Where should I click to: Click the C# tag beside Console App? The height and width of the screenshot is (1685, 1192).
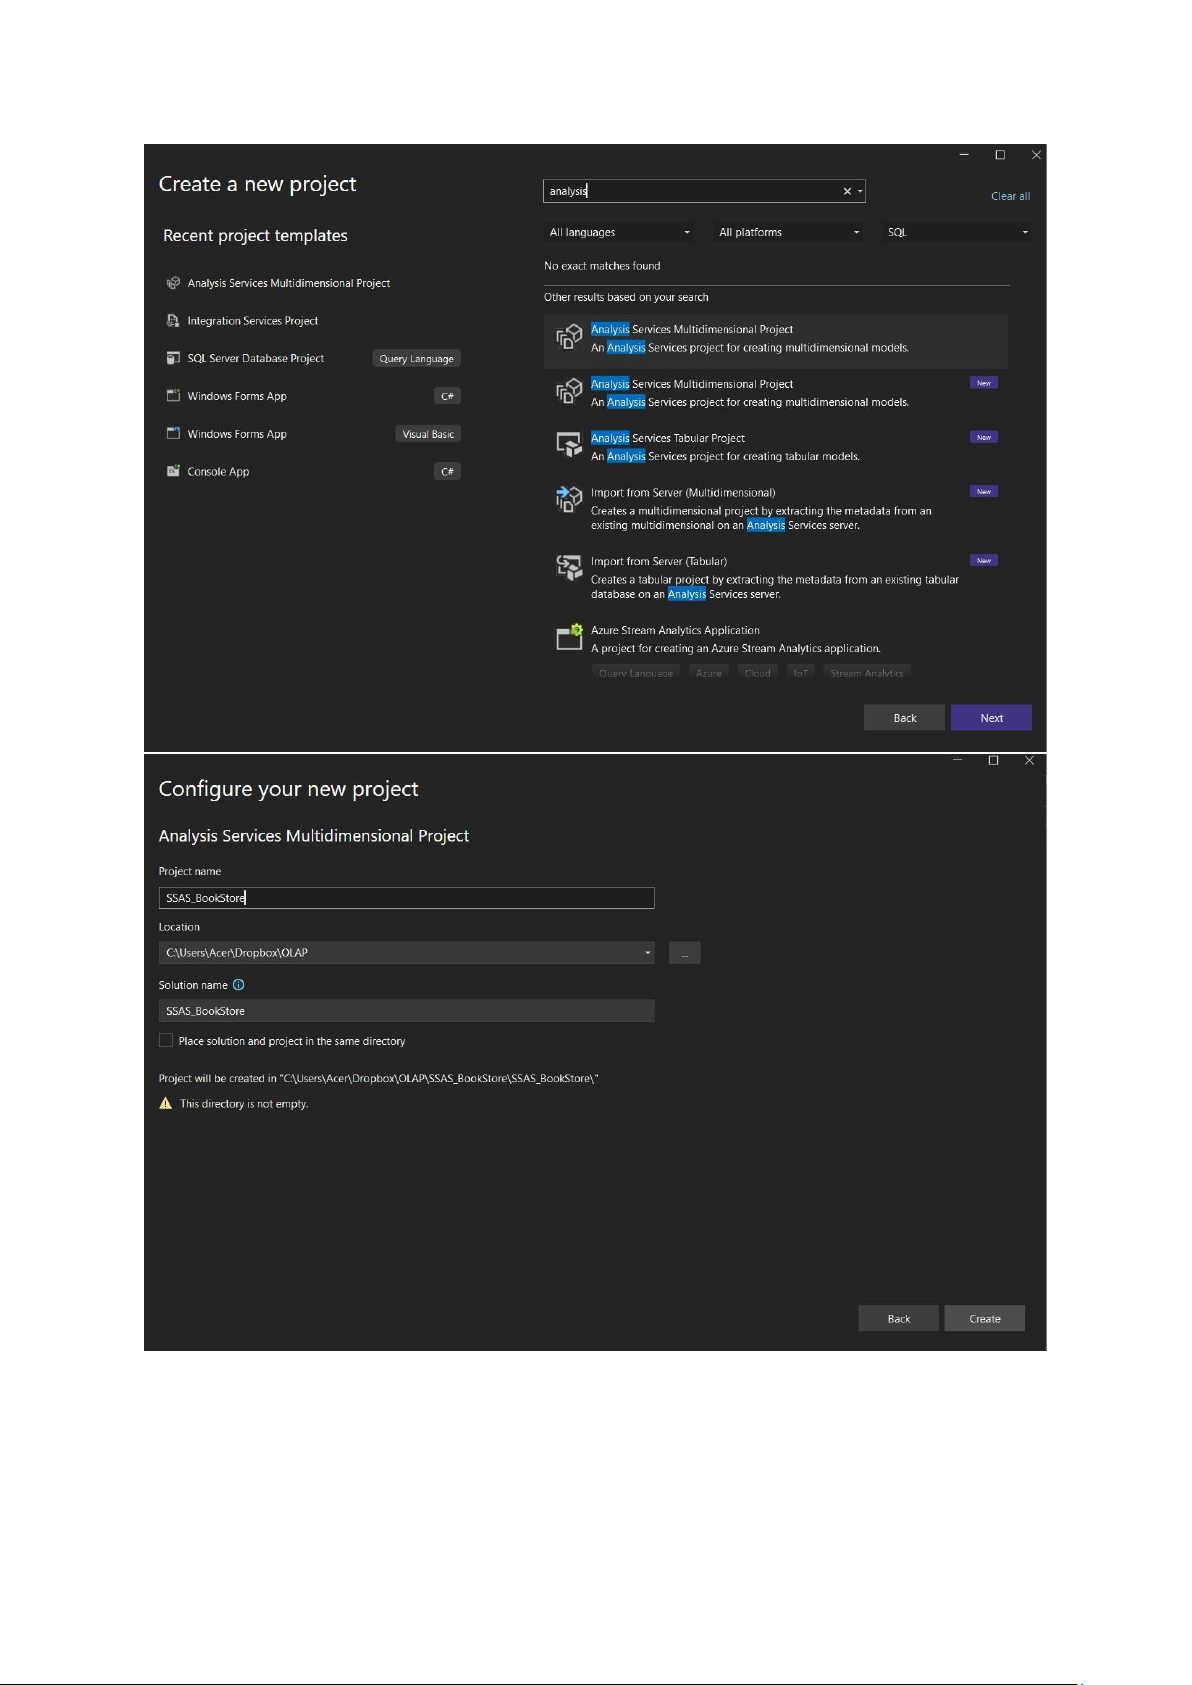pos(447,472)
